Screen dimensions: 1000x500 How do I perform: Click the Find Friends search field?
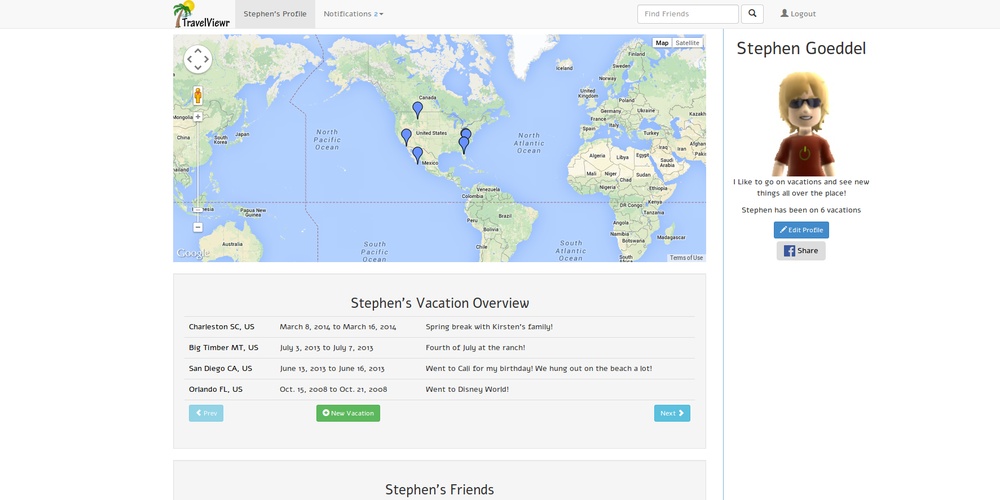pos(688,13)
